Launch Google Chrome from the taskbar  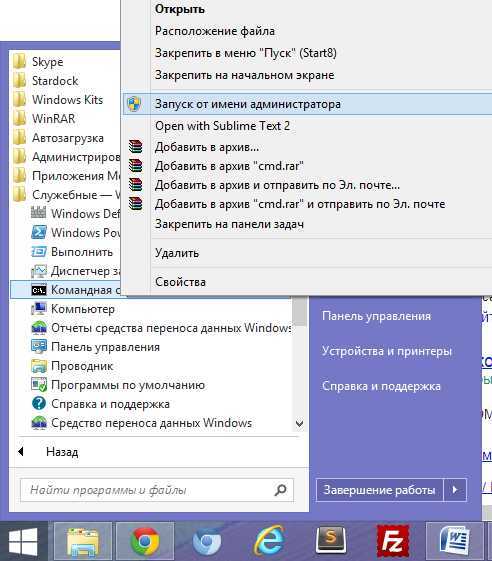(x=145, y=541)
